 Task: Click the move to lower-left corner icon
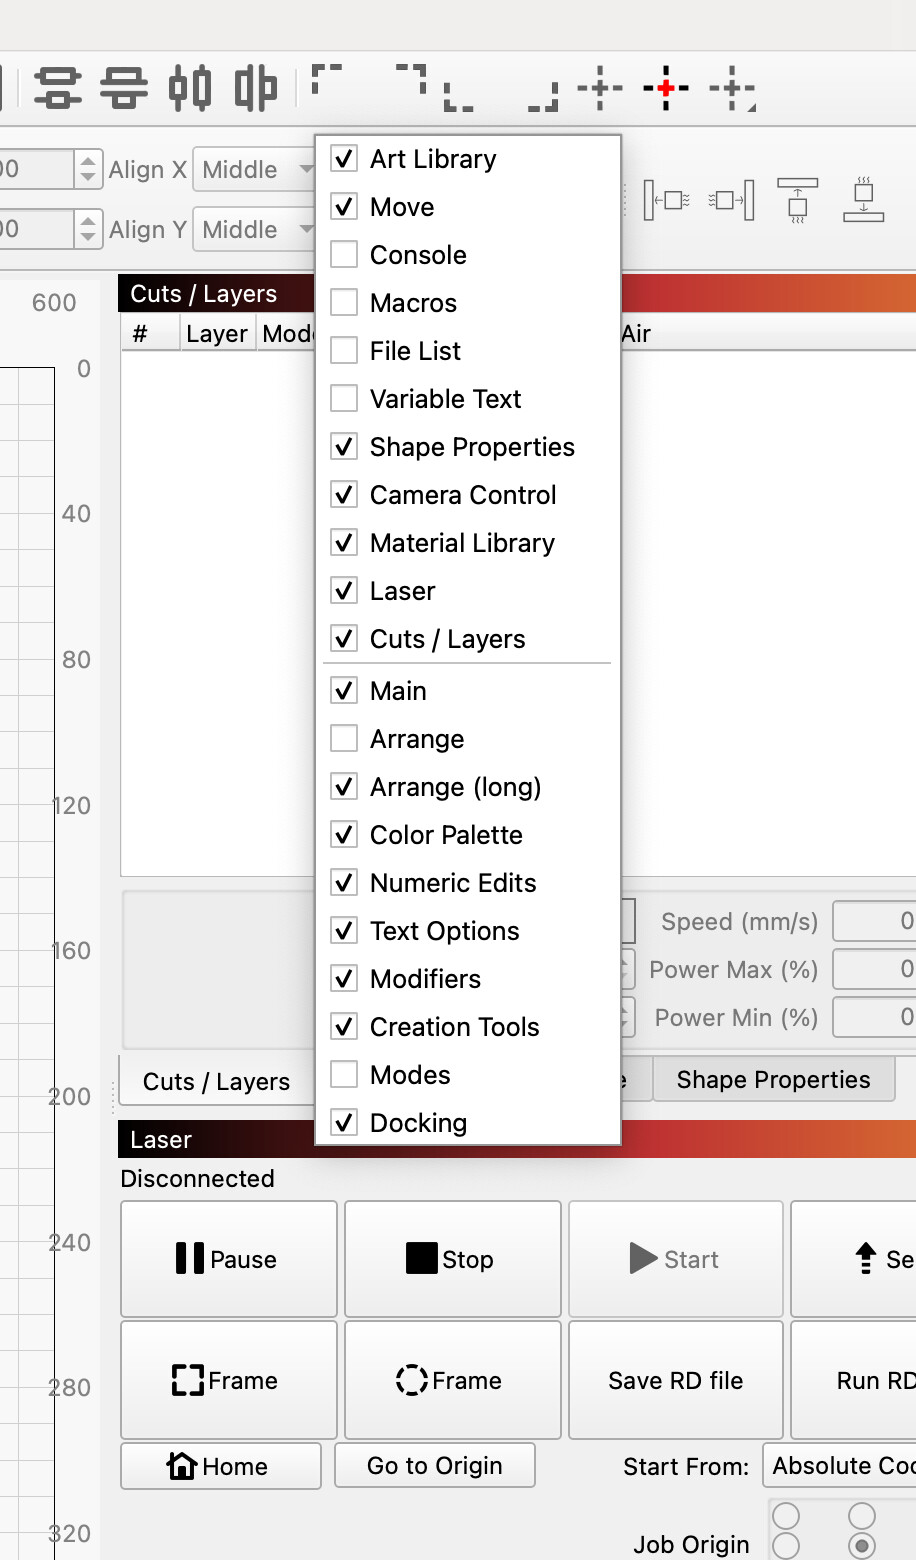coord(458,96)
